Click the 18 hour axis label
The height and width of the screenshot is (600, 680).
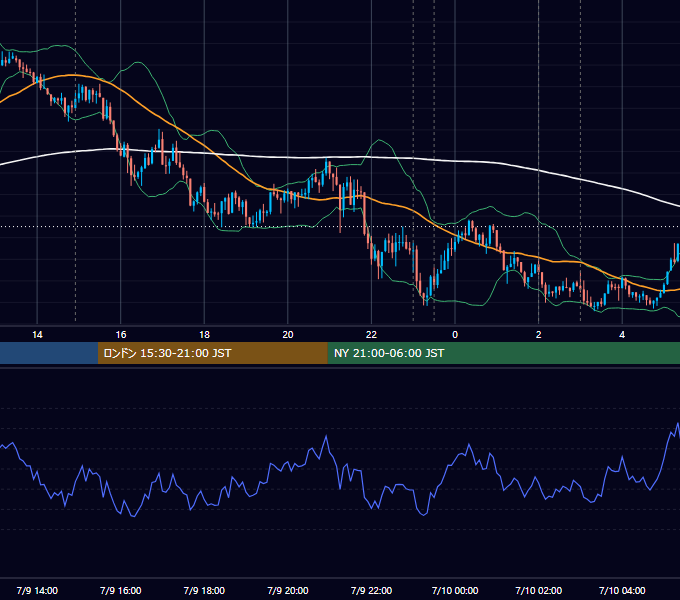[x=204, y=335]
